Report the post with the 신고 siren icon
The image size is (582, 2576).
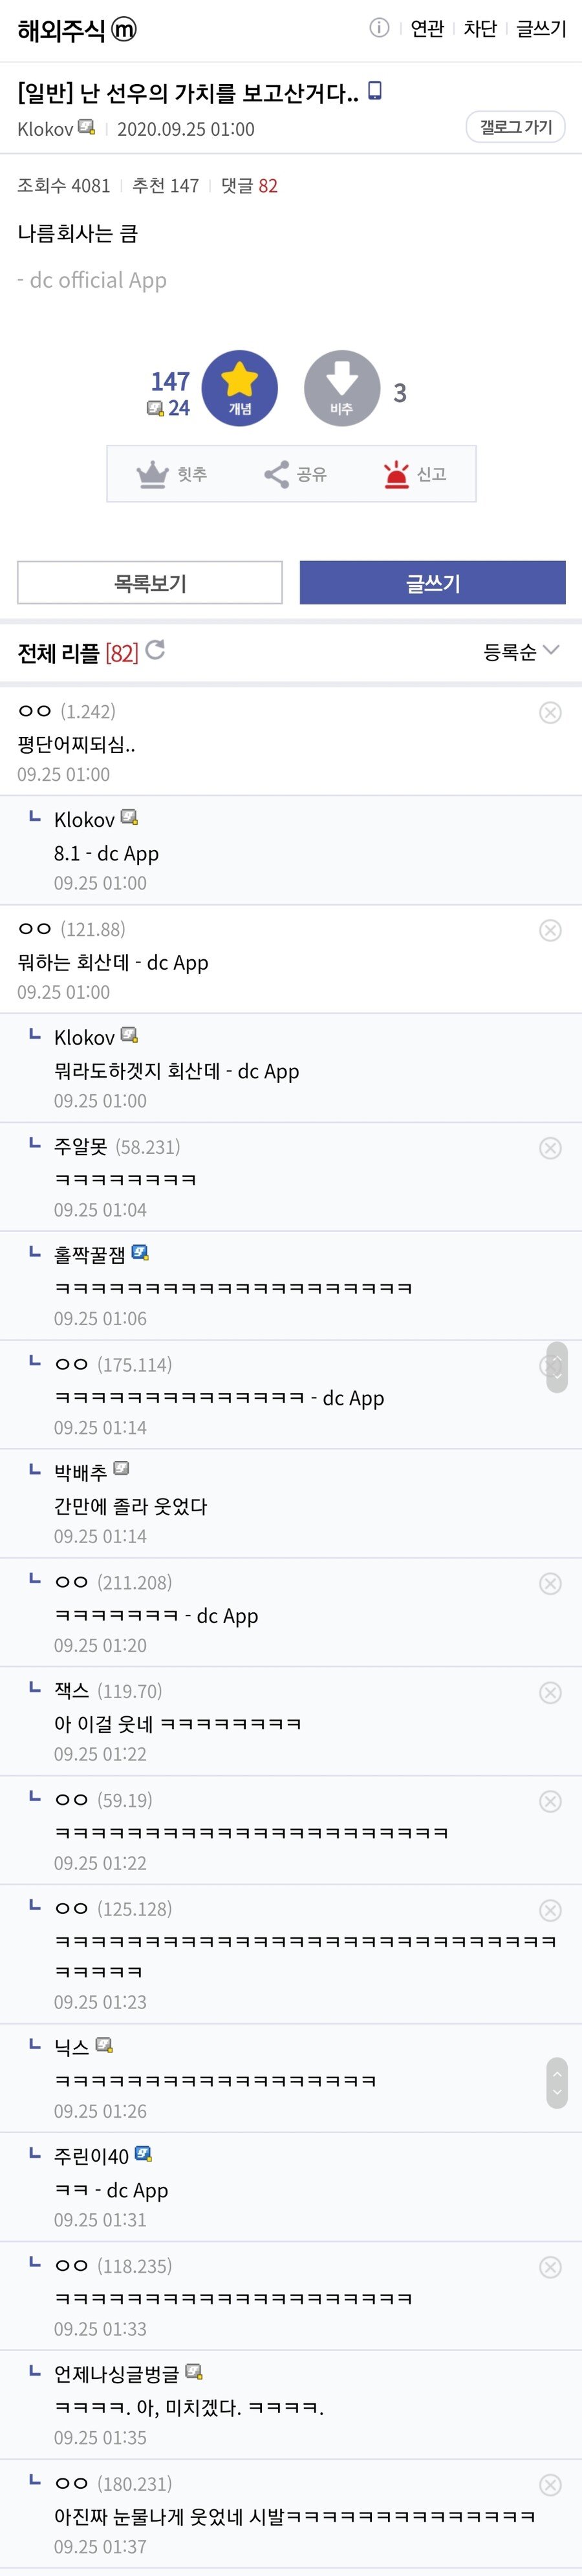click(x=396, y=474)
